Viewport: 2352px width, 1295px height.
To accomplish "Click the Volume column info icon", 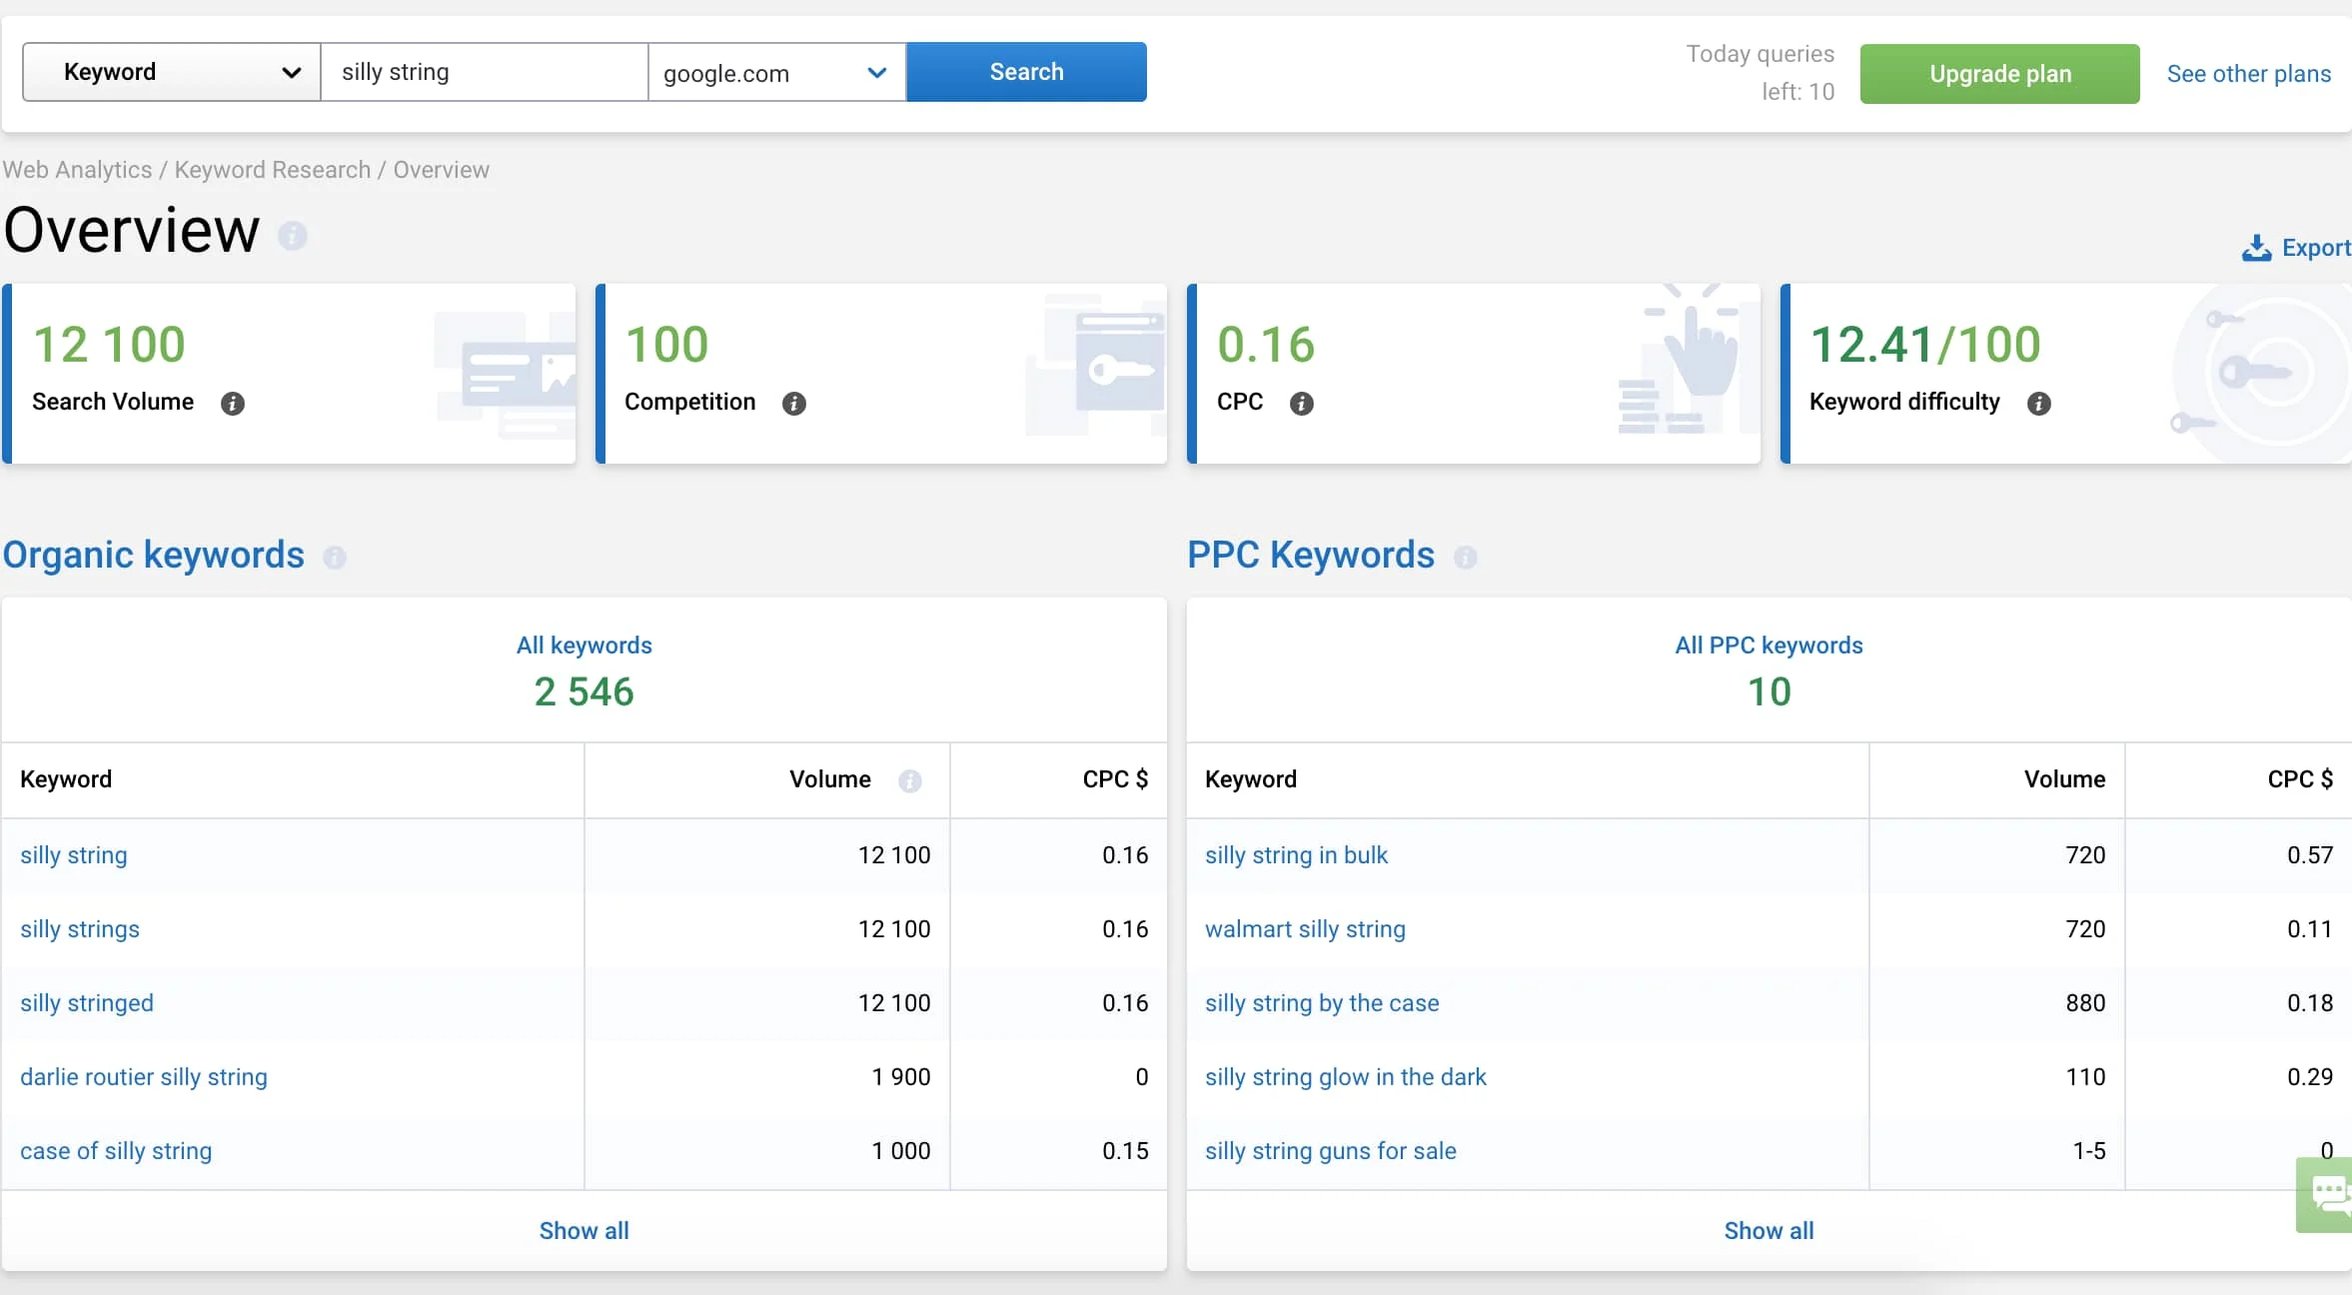I will (909, 781).
